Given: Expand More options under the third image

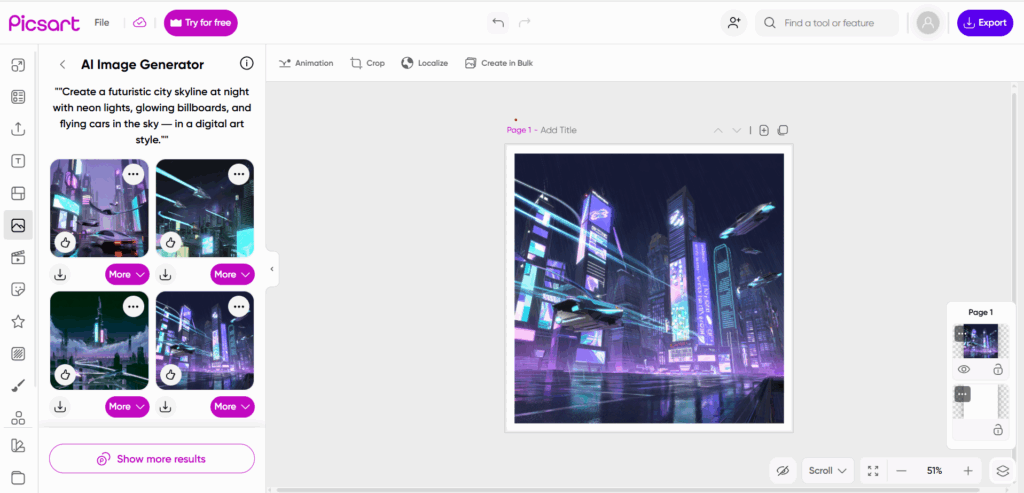Looking at the screenshot, I should 127,407.
